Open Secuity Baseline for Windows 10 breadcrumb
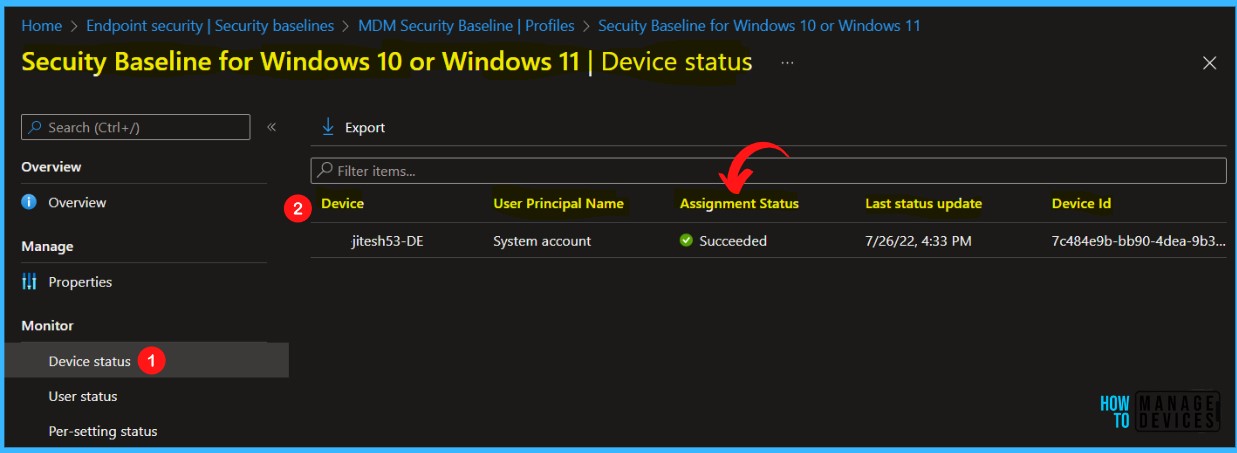 point(759,25)
